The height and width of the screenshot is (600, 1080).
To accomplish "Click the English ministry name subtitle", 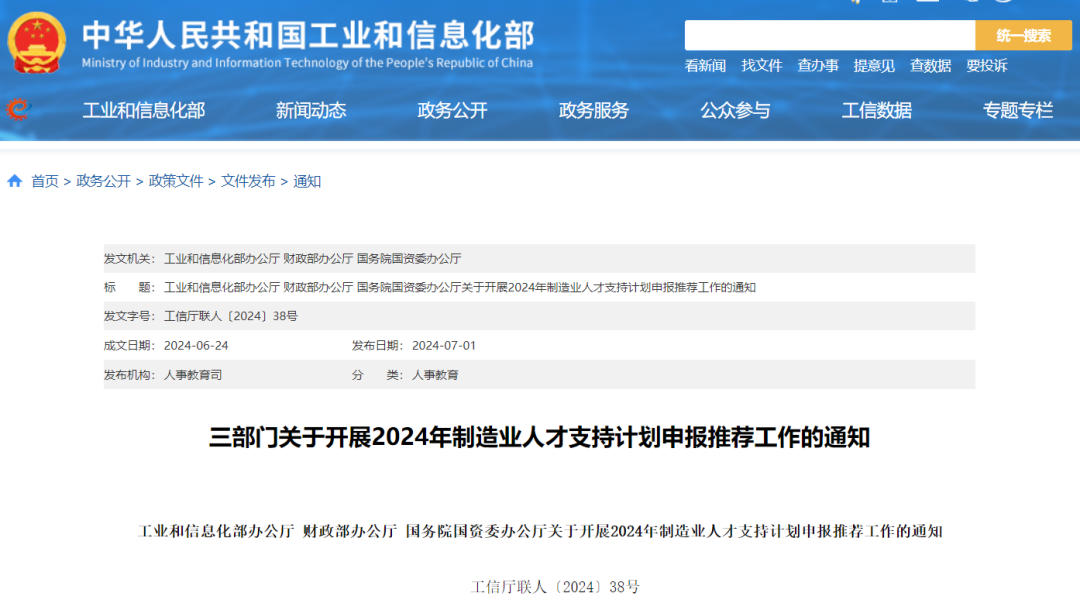I will (x=307, y=63).
